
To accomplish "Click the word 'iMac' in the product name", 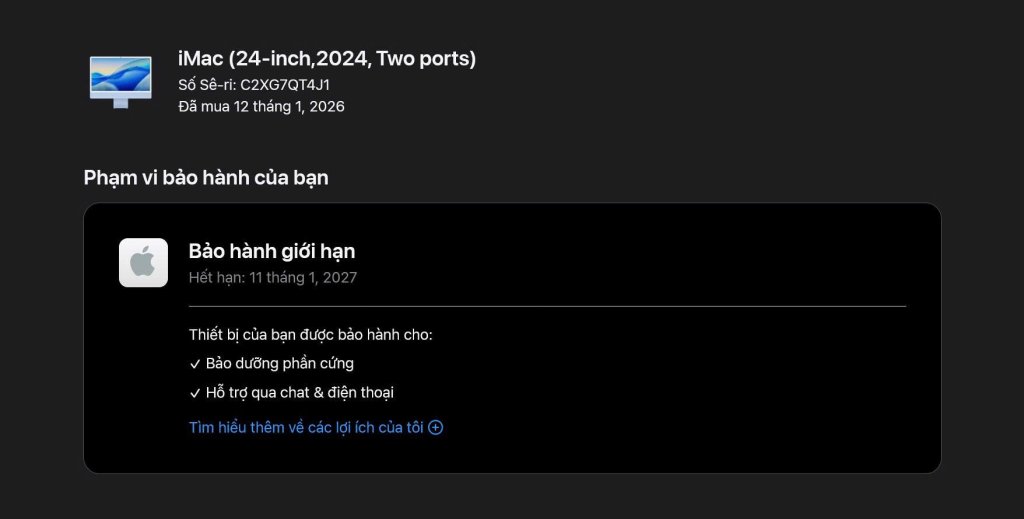I will (x=200, y=59).
